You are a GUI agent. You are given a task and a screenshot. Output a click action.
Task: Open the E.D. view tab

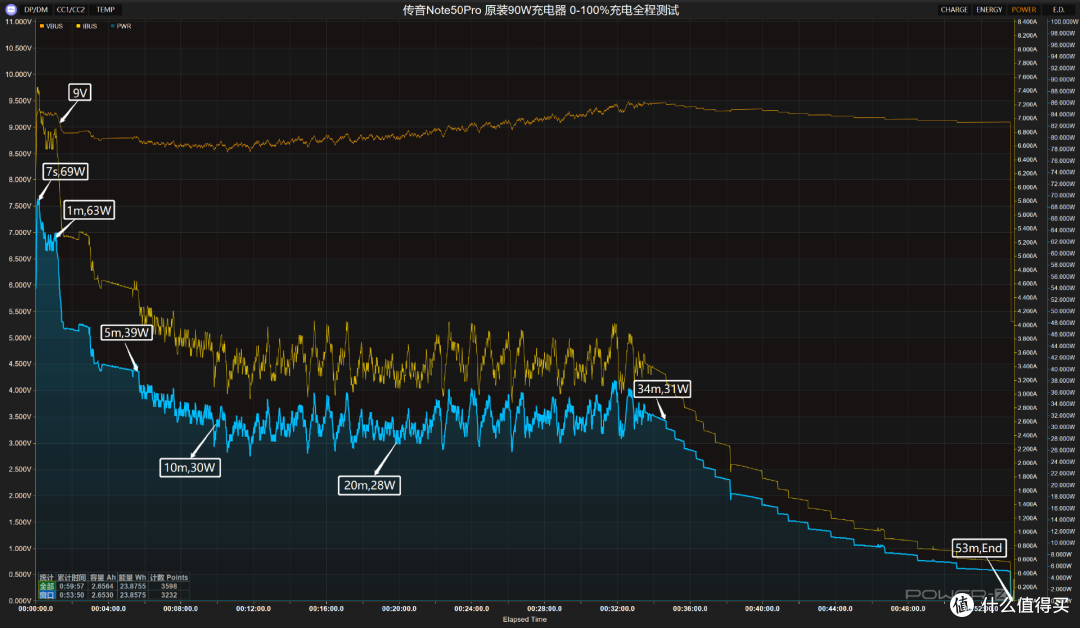click(x=1059, y=10)
